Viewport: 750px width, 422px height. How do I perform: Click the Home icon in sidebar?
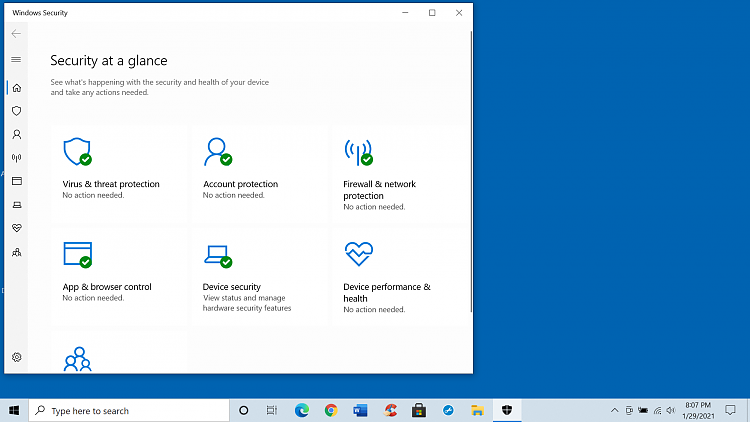[x=16, y=87]
